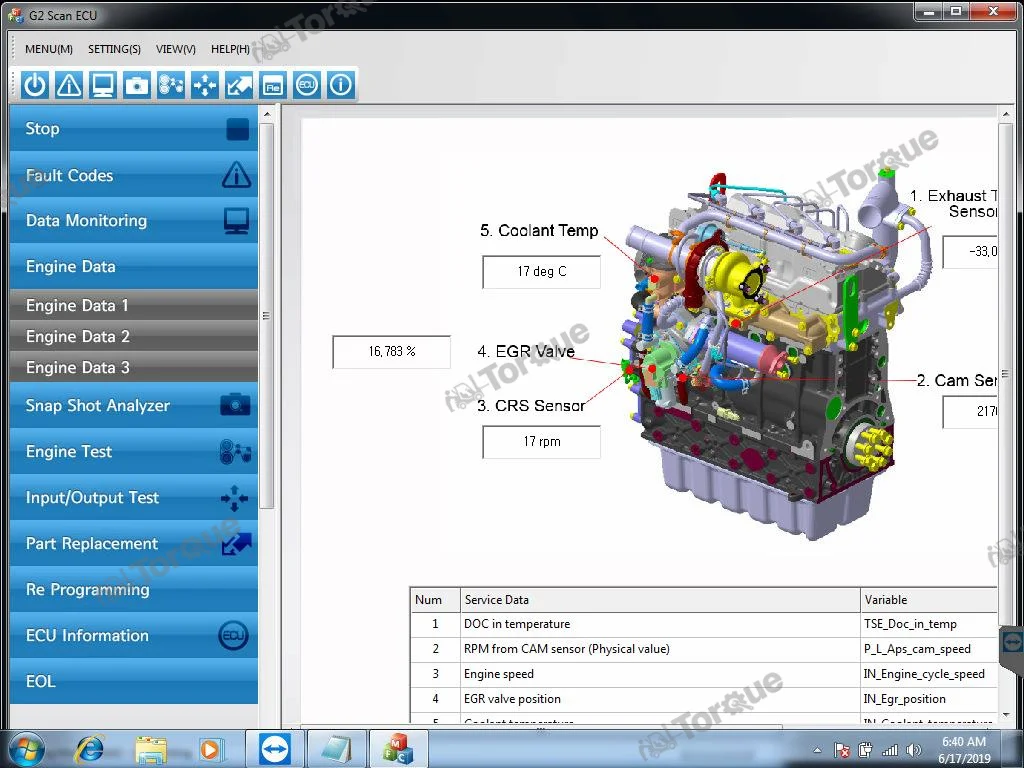The height and width of the screenshot is (768, 1024).
Task: Click the fault codes warning toolbar icon
Action: click(69, 85)
